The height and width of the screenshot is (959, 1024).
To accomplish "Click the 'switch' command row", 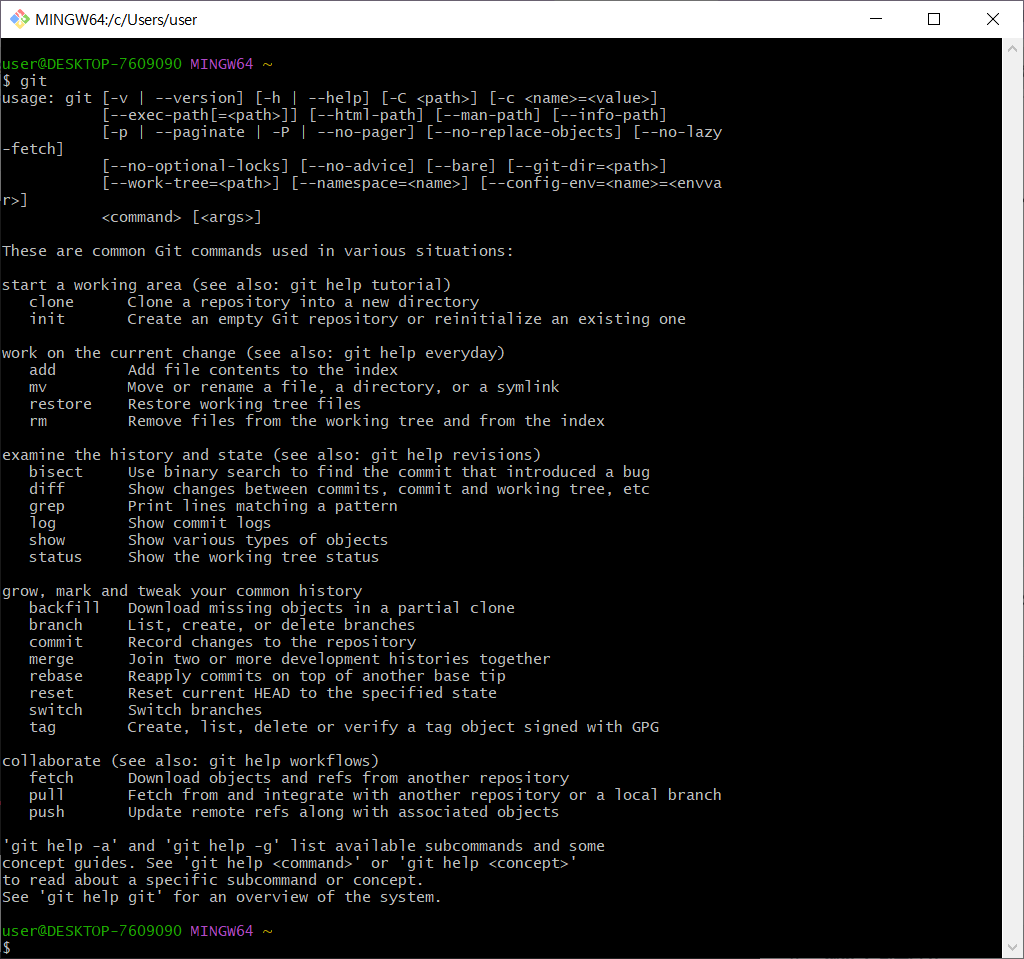I will pyautogui.click(x=145, y=709).
